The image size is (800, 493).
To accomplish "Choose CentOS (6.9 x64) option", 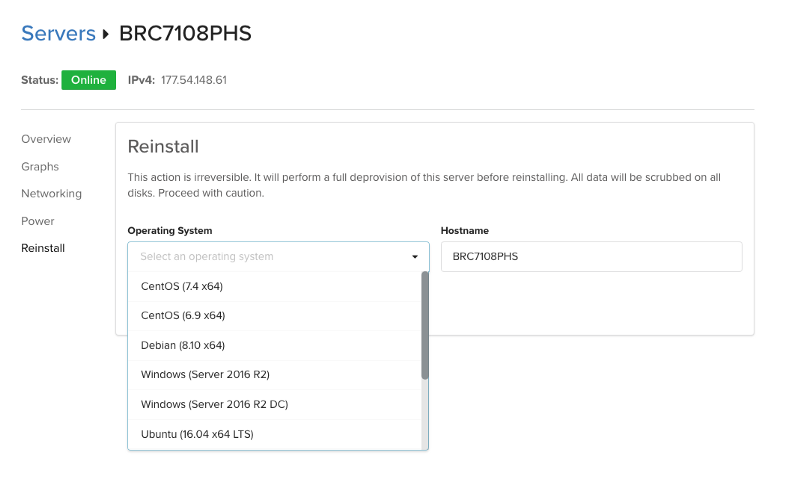I will pos(274,316).
